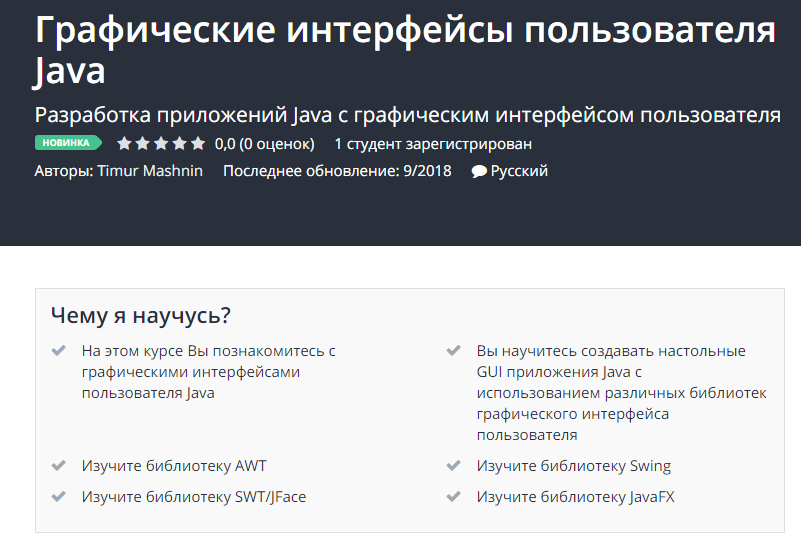801x552 pixels.
Task: Click the green НОВИНКА badge
Action: click(70, 143)
